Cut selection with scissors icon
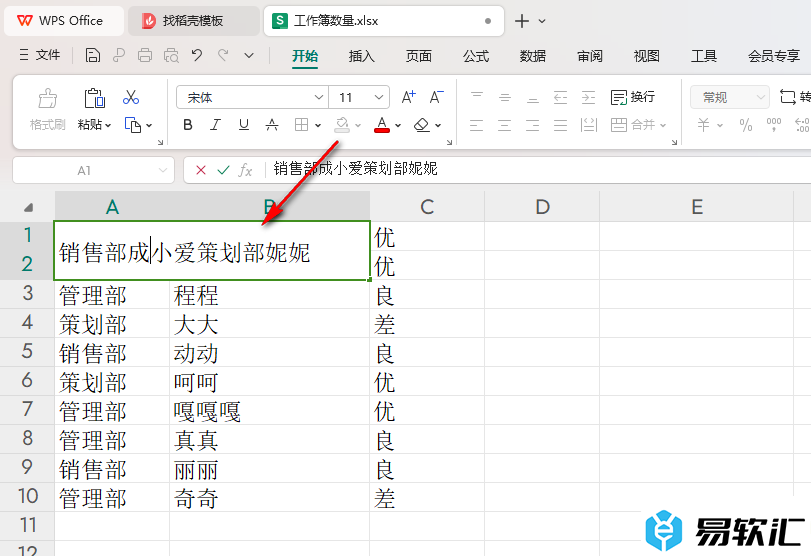 click(x=131, y=97)
